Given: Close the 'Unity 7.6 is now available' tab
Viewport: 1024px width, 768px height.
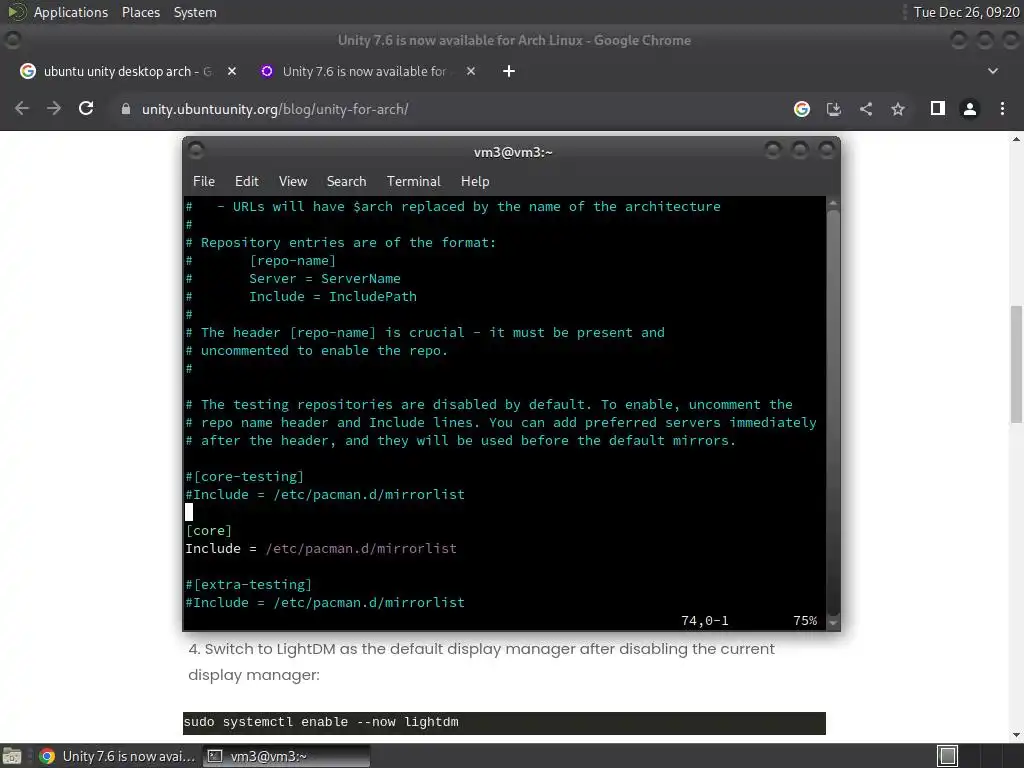Looking at the screenshot, I should tap(471, 71).
